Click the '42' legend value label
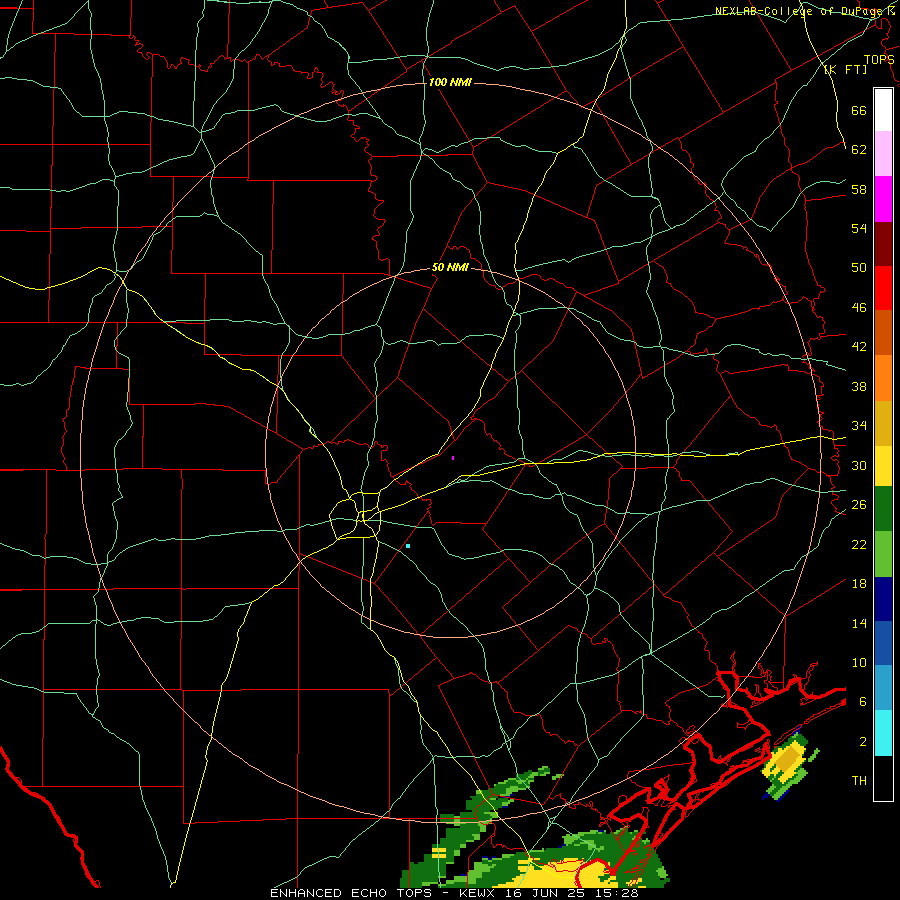Image resolution: width=900 pixels, height=900 pixels. point(859,347)
